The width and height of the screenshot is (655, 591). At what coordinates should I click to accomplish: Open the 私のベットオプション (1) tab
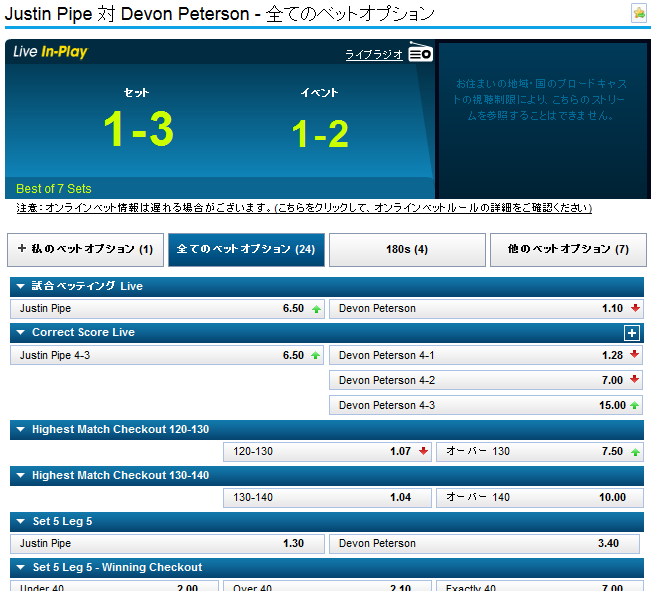[84, 249]
